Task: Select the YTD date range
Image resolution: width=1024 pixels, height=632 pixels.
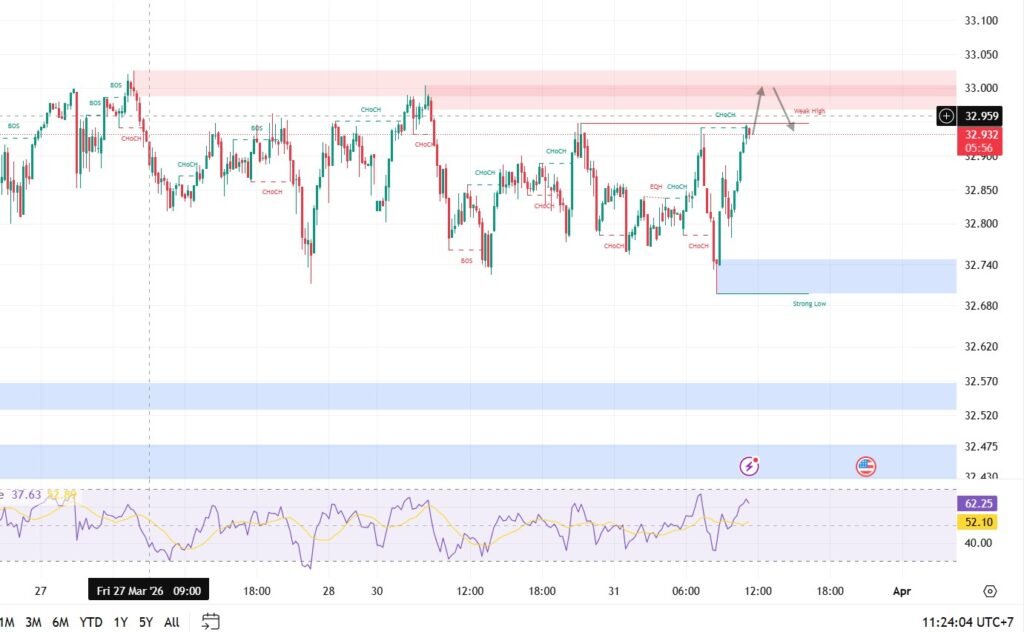Action: point(92,622)
